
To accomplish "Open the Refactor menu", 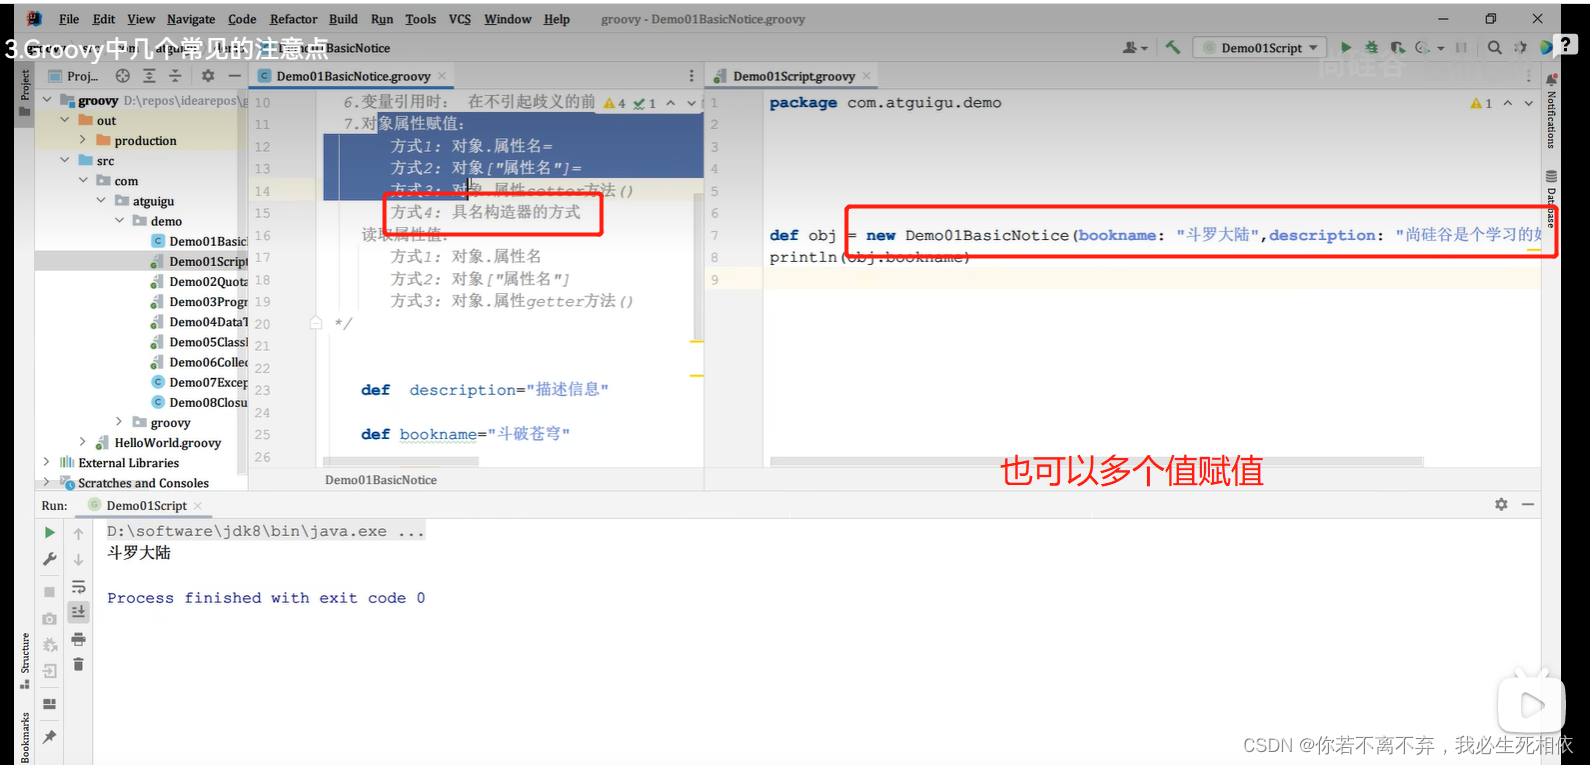I will [293, 19].
